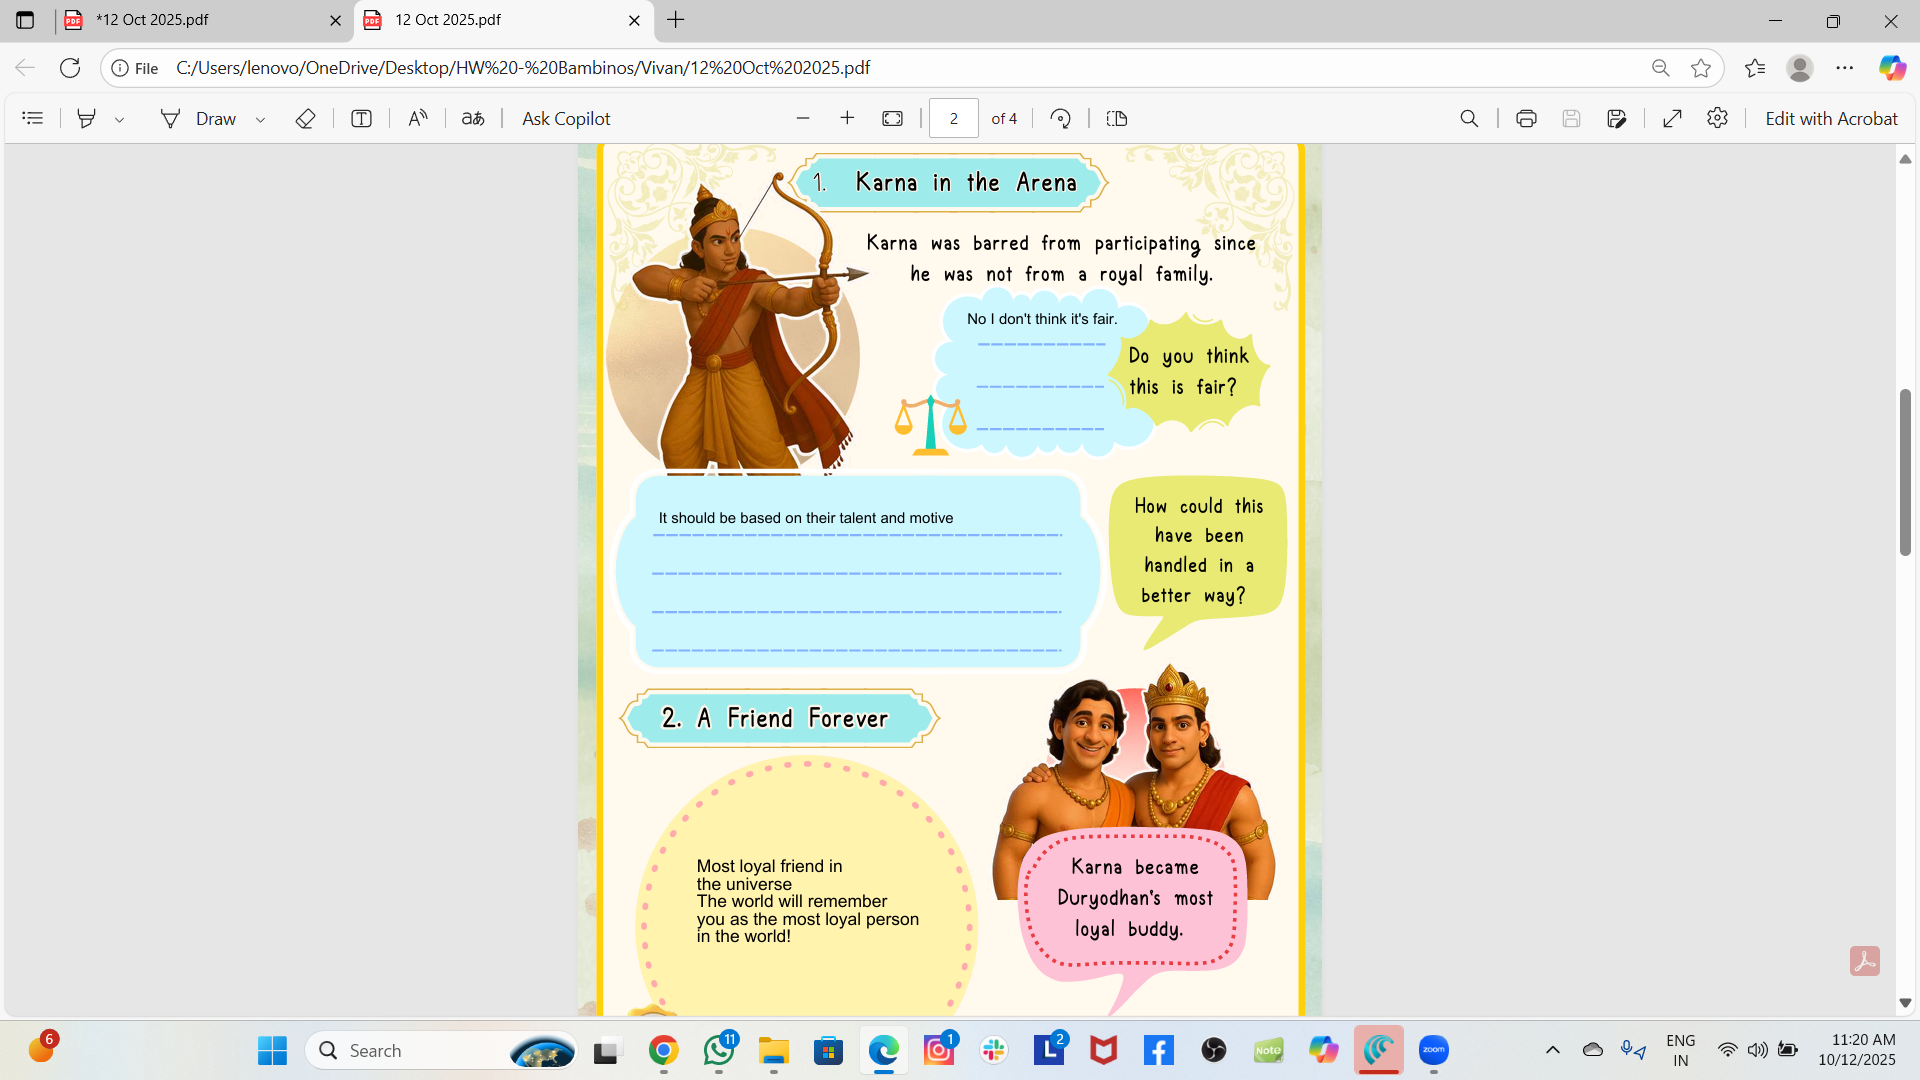
Task: Select the Erase tool in PDF toolbar
Action: point(305,119)
